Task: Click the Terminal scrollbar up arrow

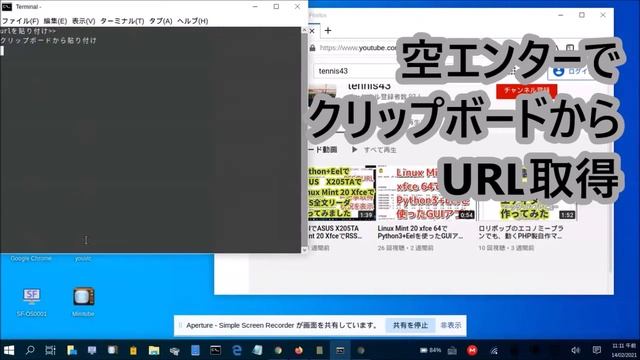Action: [304, 30]
